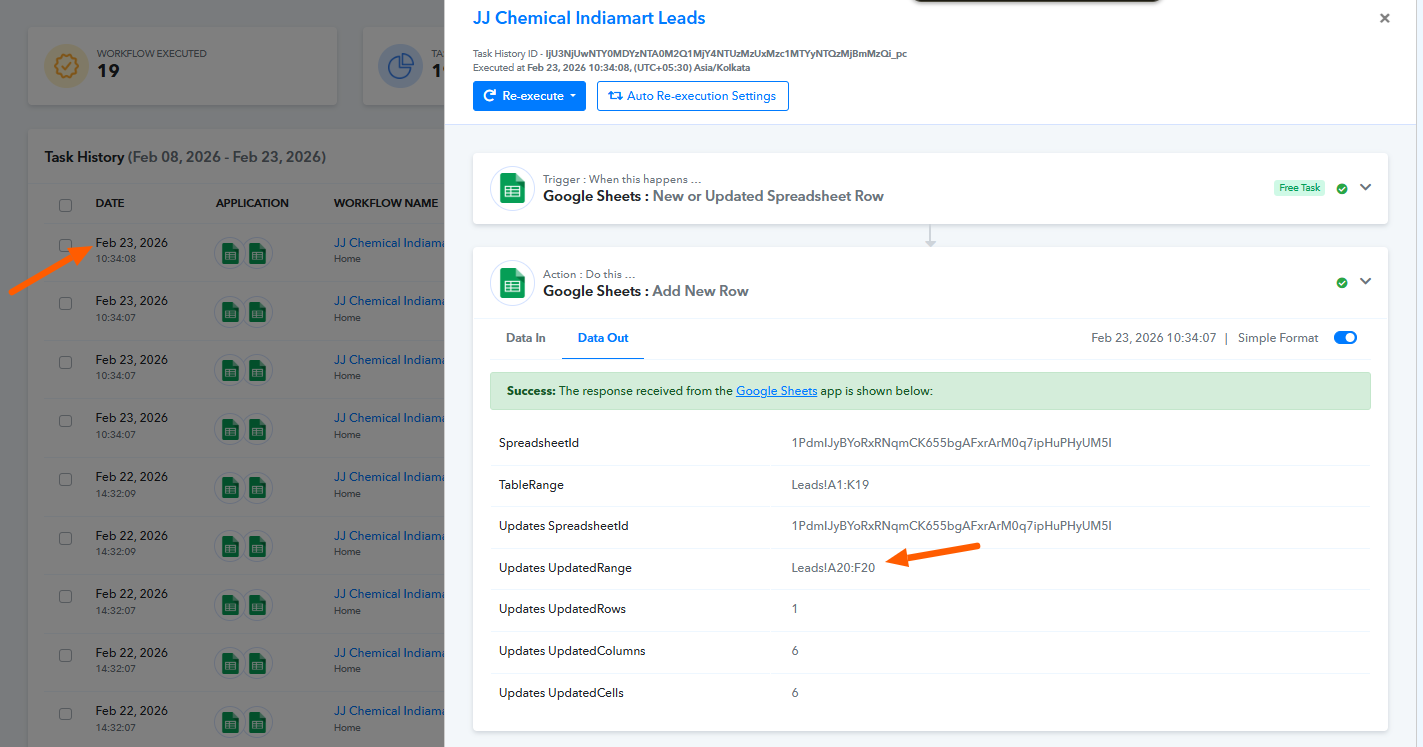Click the Updates UpdatedColumns value 6

coord(795,651)
